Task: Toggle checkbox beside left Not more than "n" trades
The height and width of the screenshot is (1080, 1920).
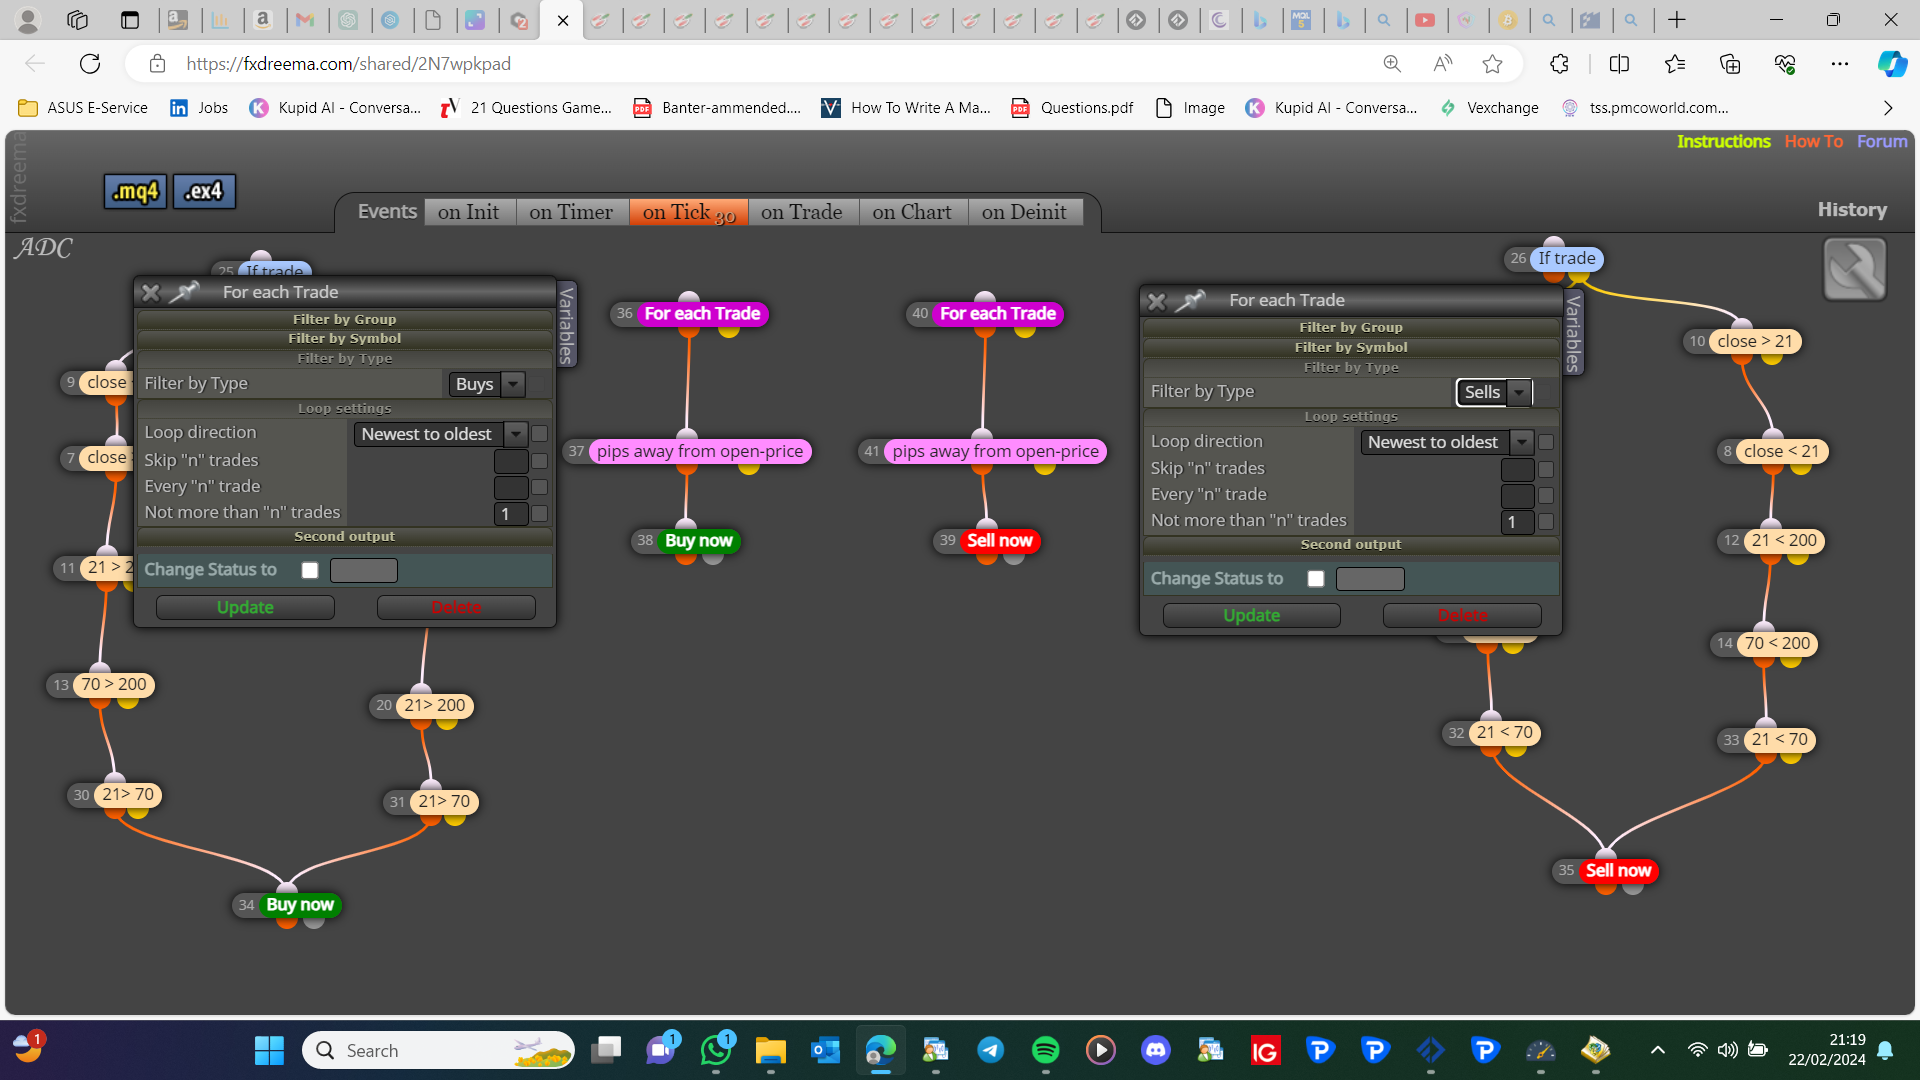Action: (540, 514)
